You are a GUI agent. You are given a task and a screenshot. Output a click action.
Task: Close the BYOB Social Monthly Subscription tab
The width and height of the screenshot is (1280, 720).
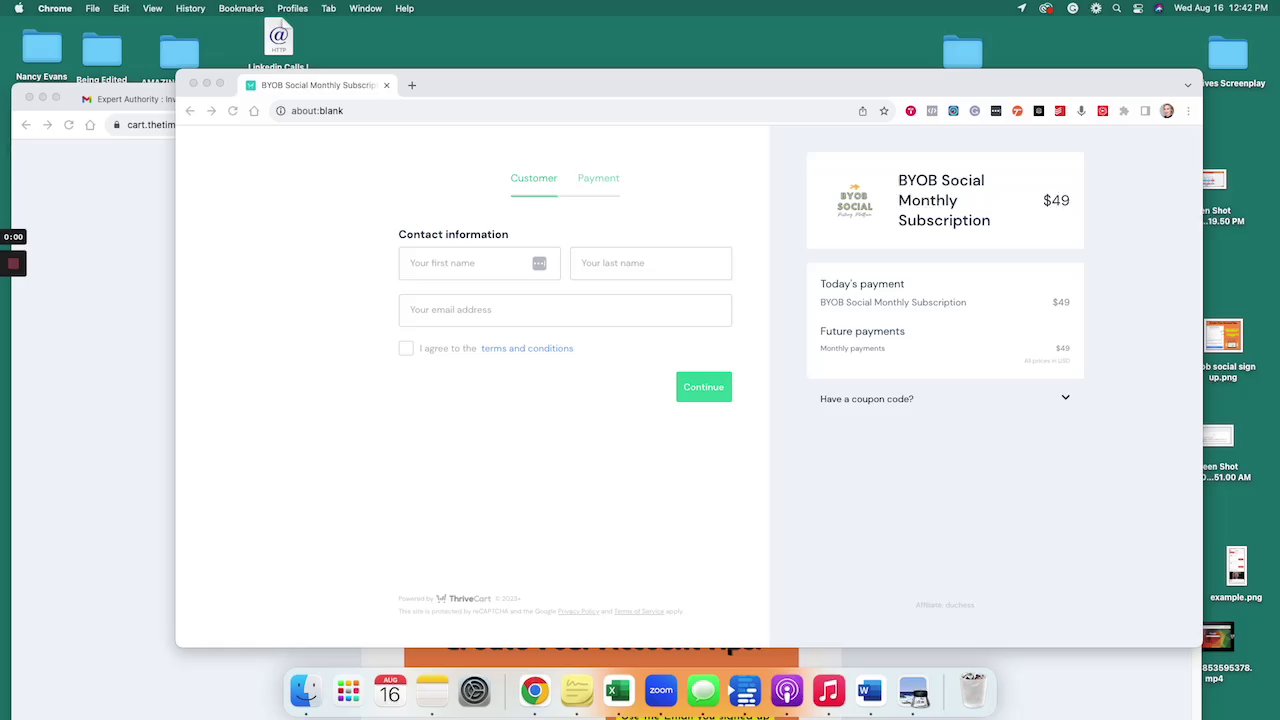click(386, 85)
